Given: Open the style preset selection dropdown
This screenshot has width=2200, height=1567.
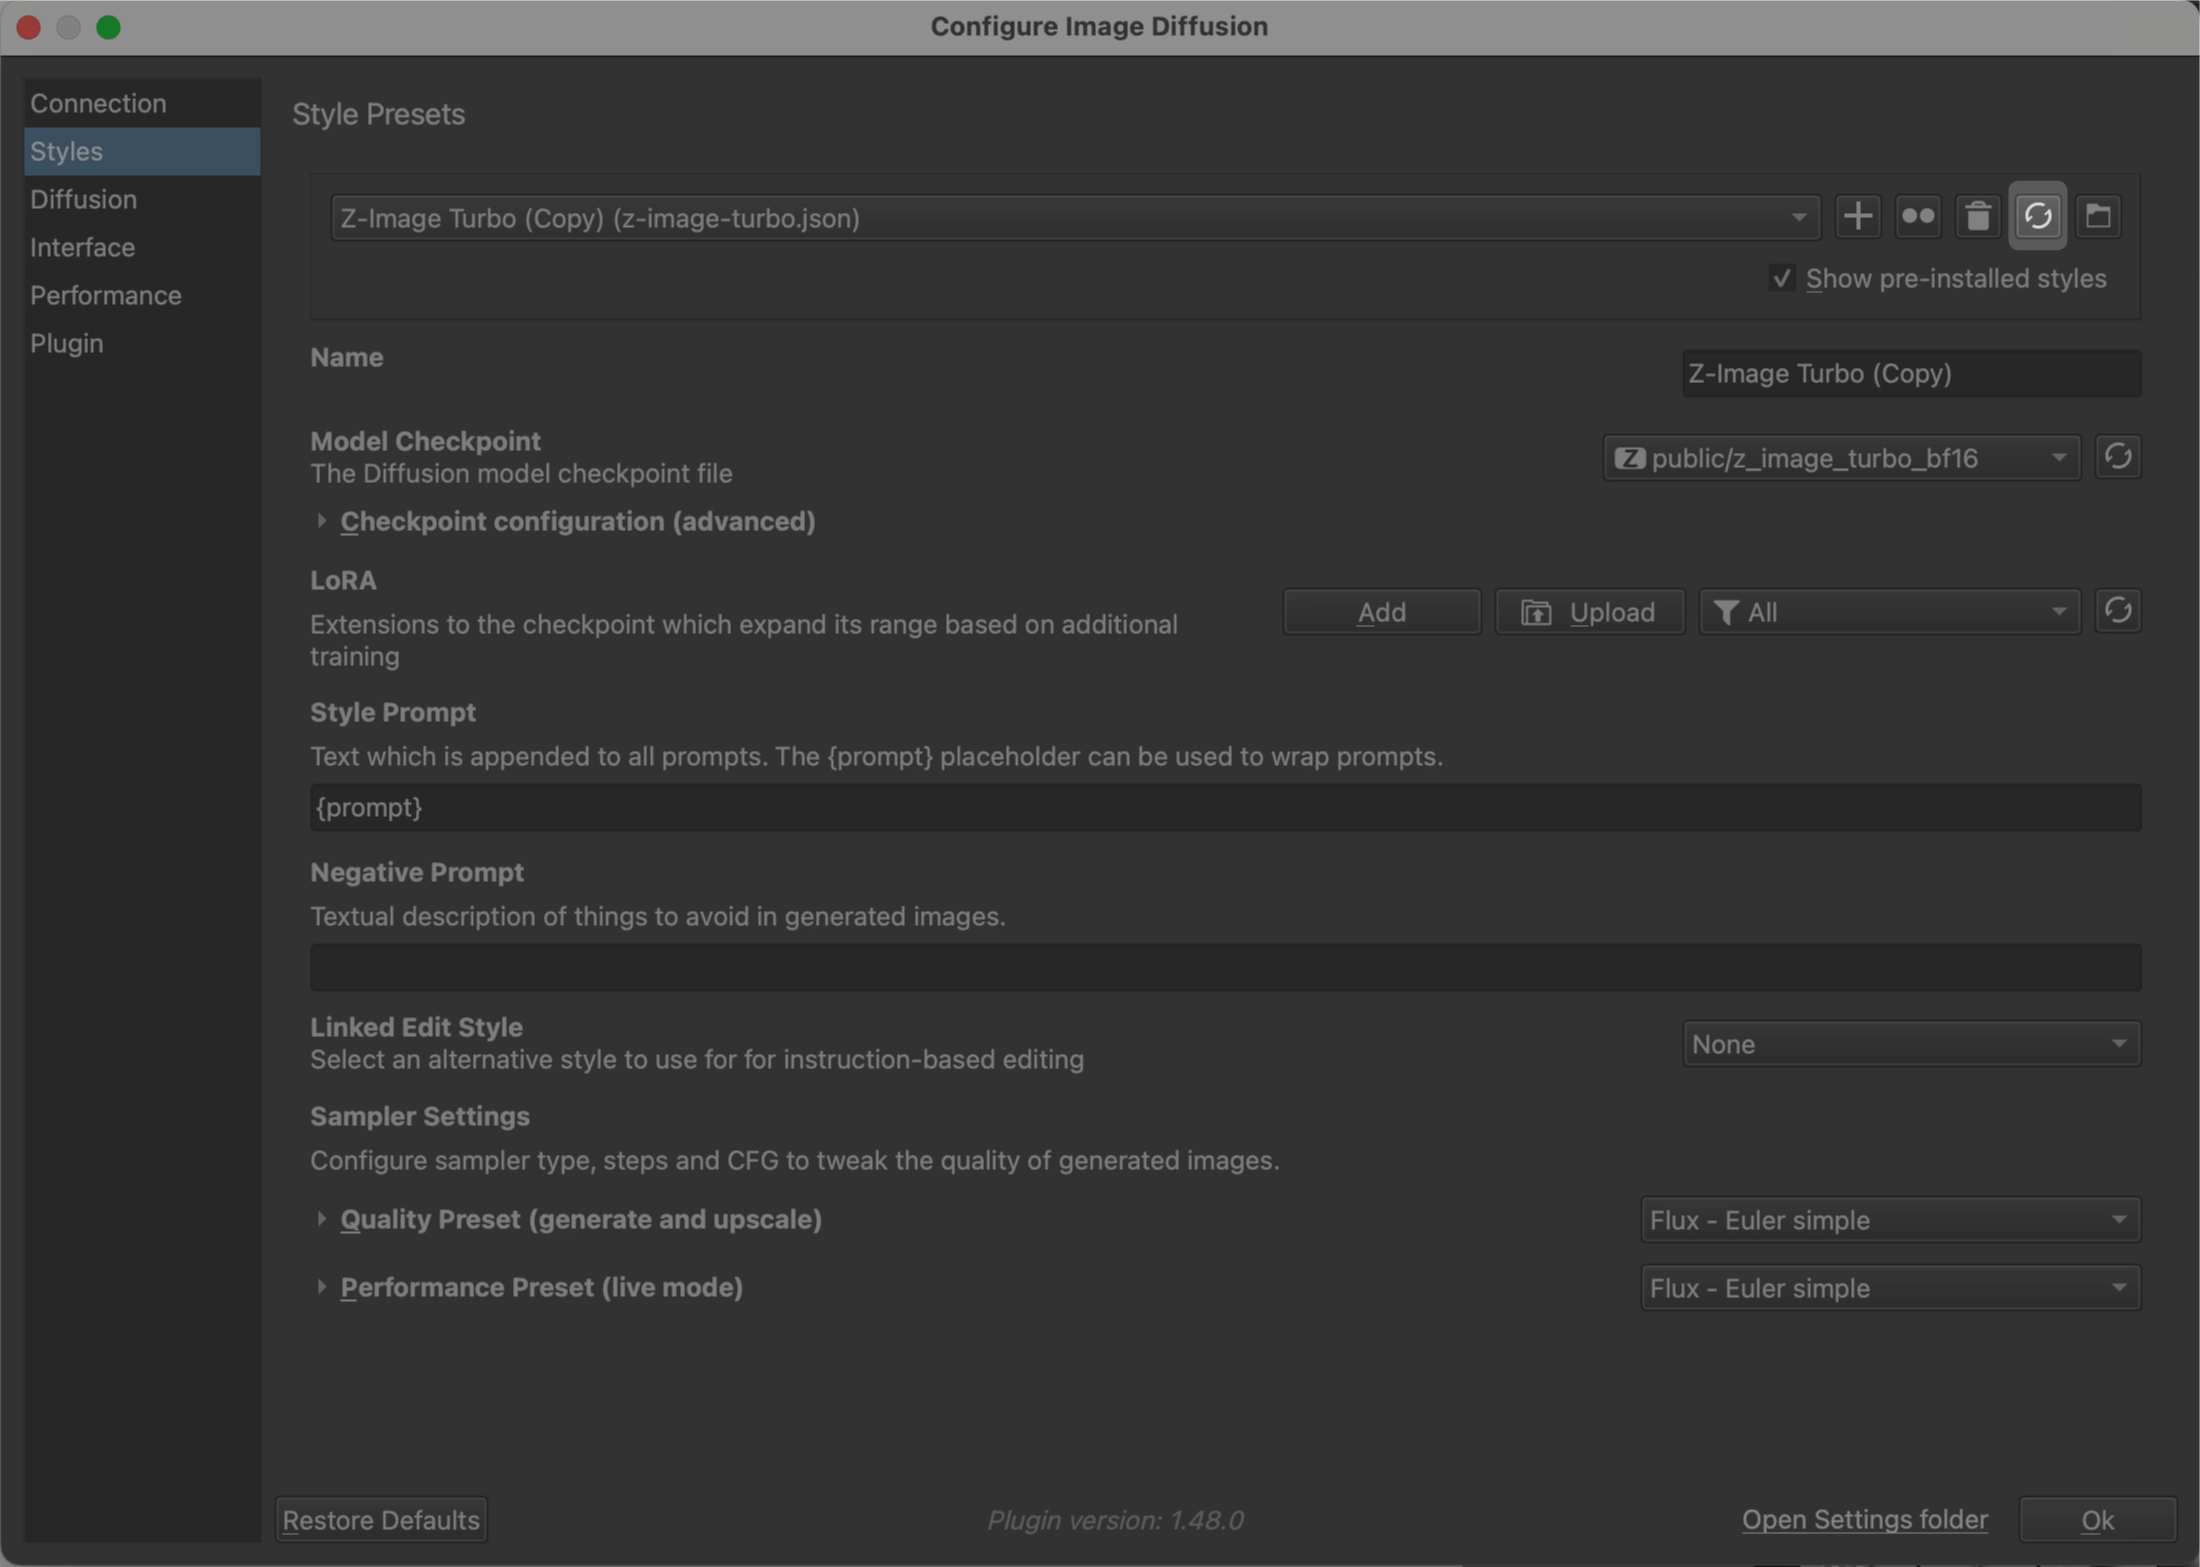Looking at the screenshot, I should pos(1073,218).
